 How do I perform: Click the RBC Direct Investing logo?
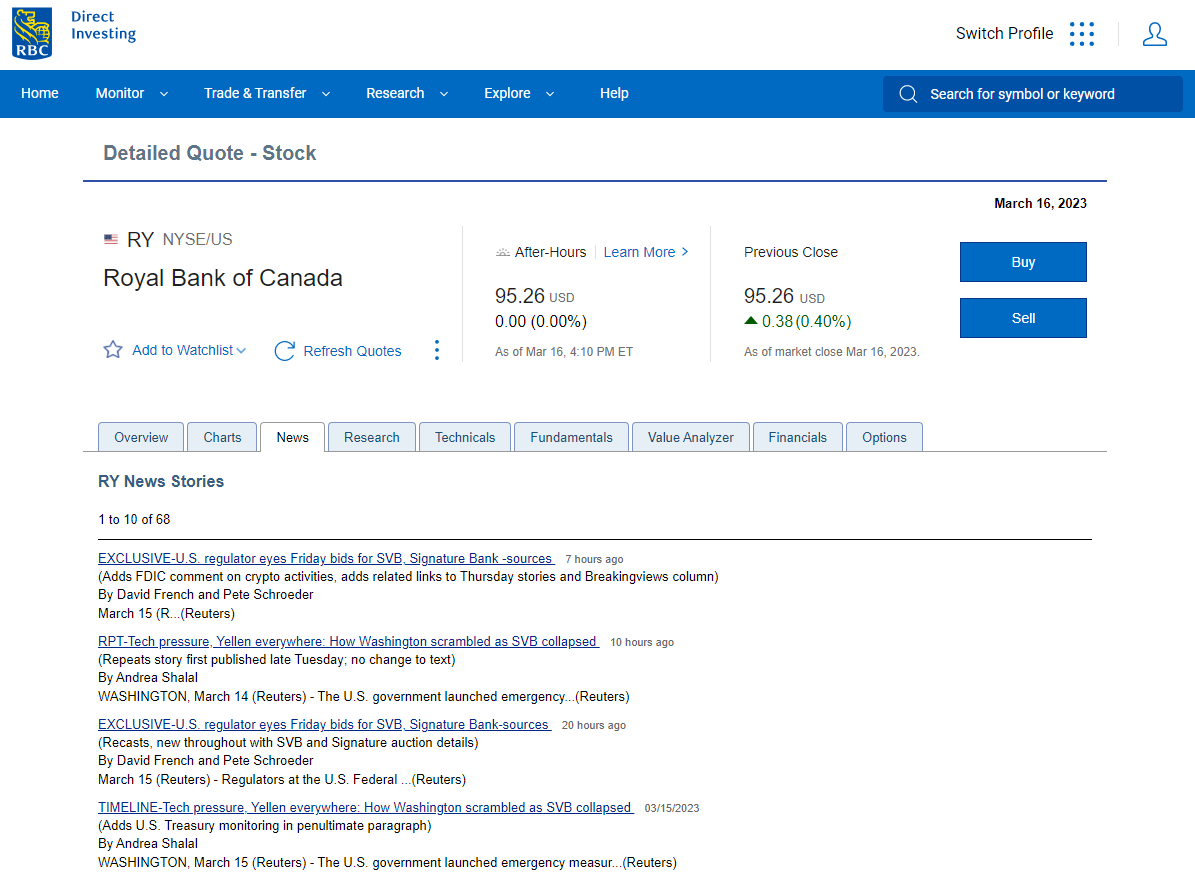pos(74,34)
